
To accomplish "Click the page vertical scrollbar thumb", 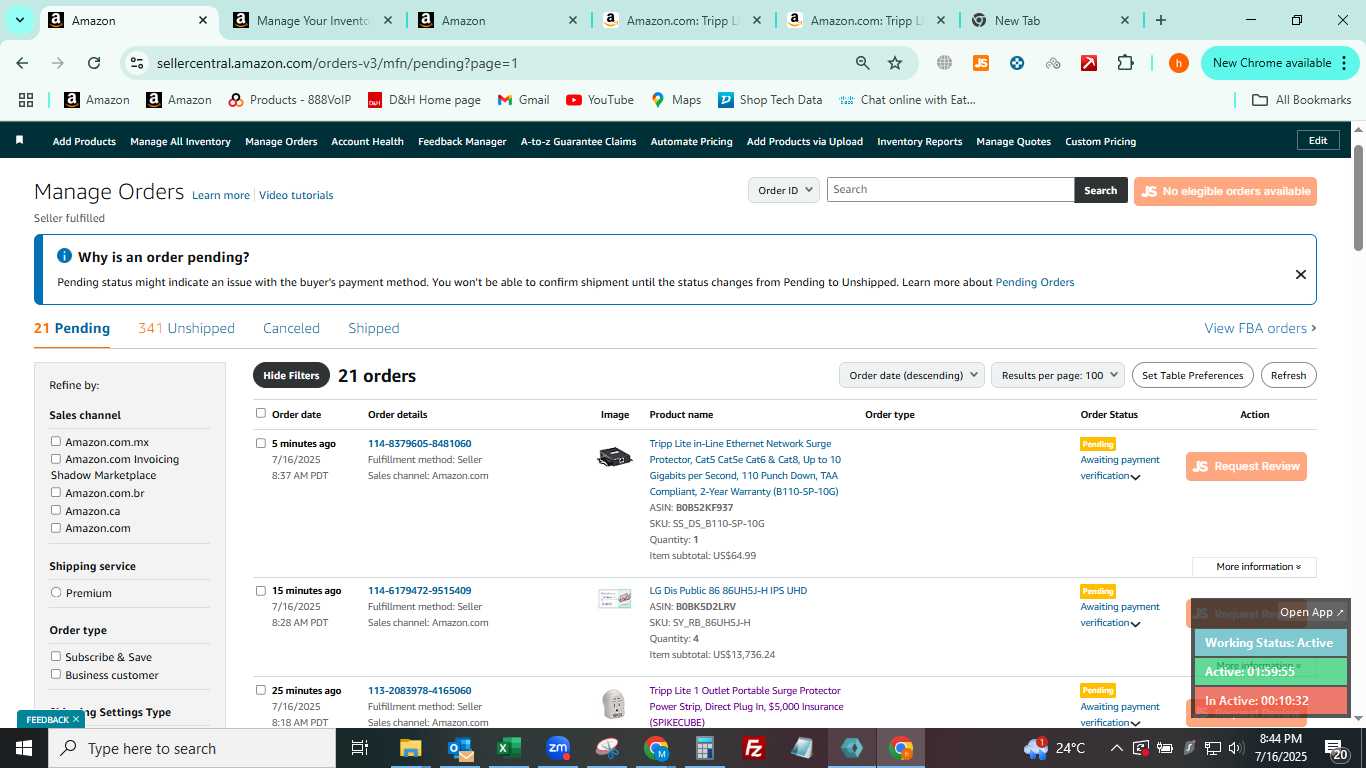I will tap(1359, 197).
